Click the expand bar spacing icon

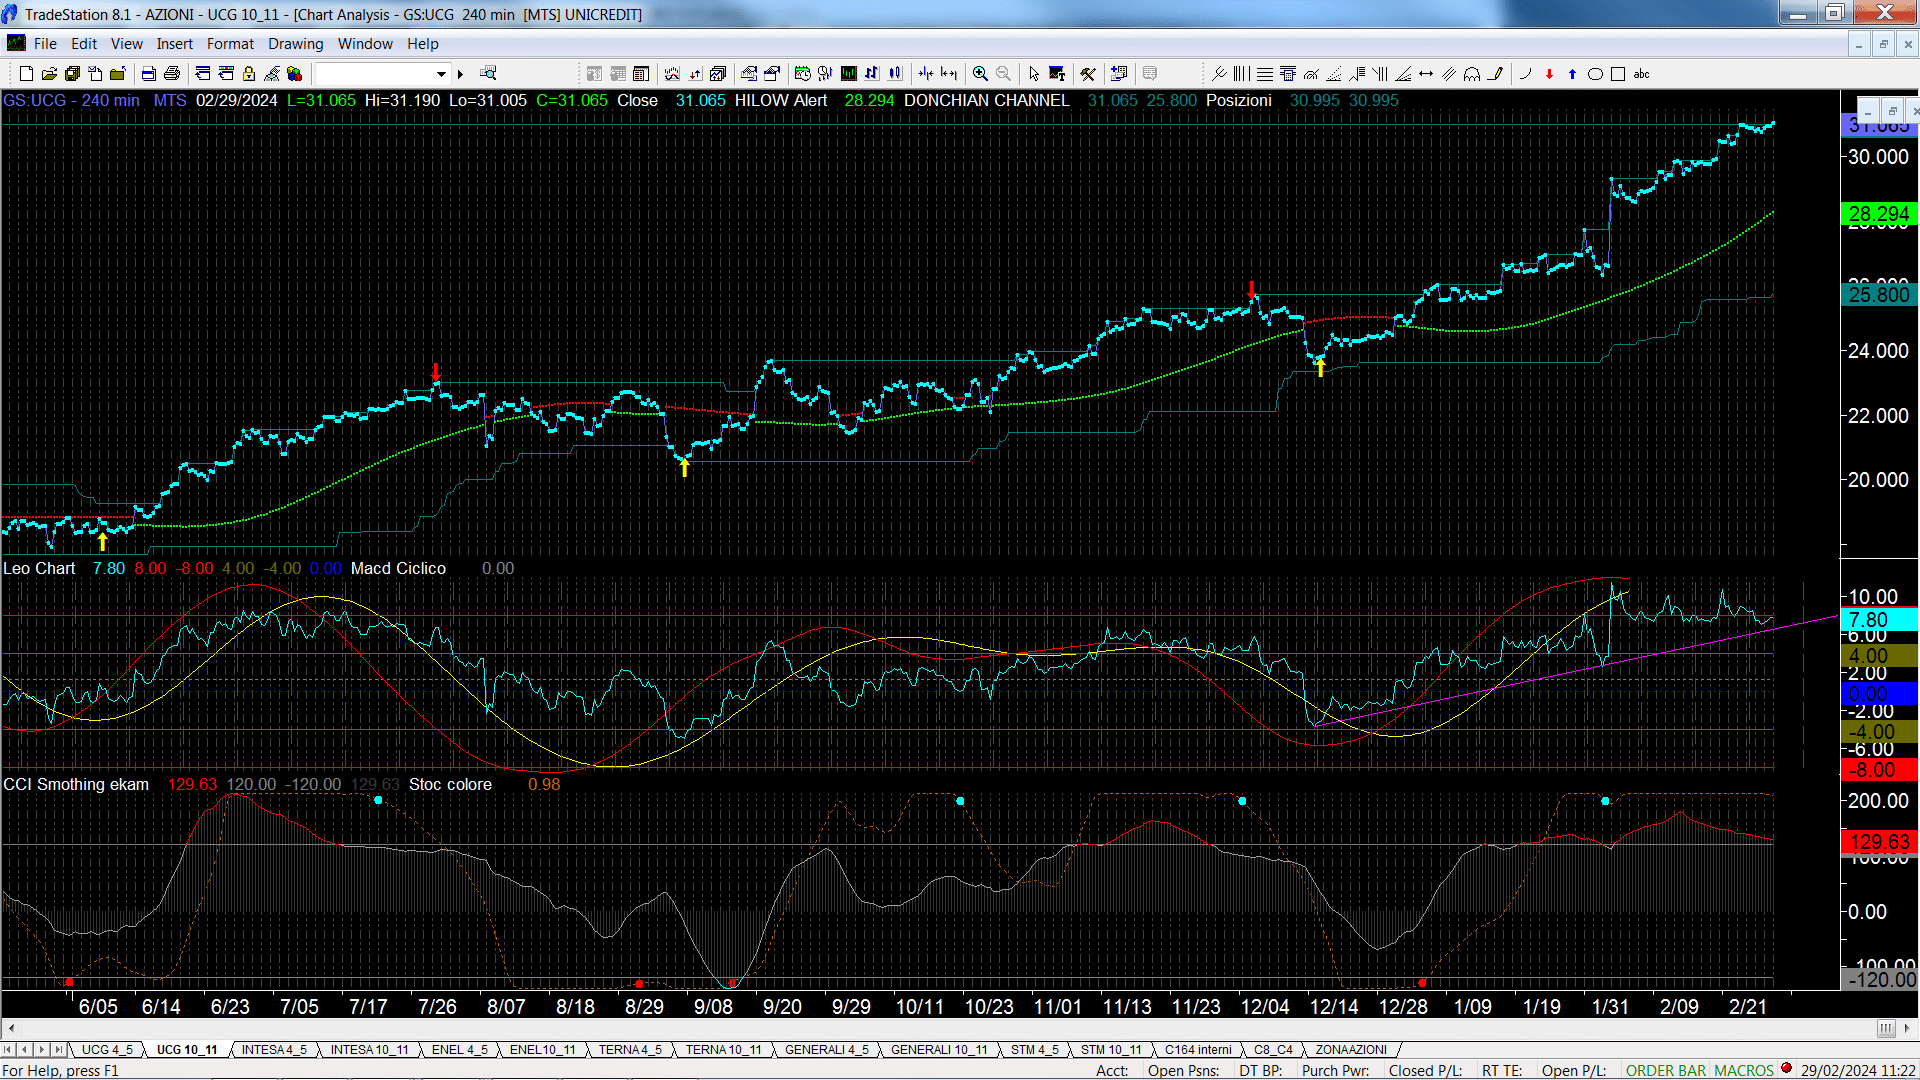[x=948, y=74]
